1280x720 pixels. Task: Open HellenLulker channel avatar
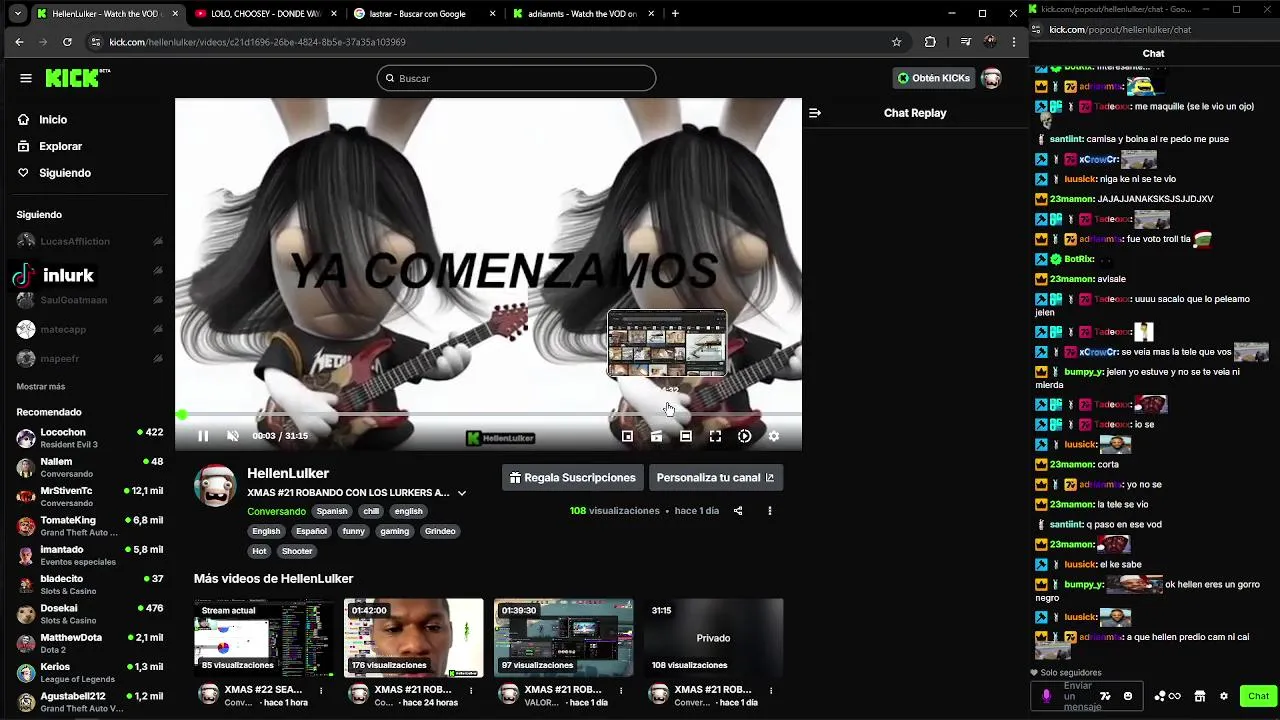[x=215, y=486]
